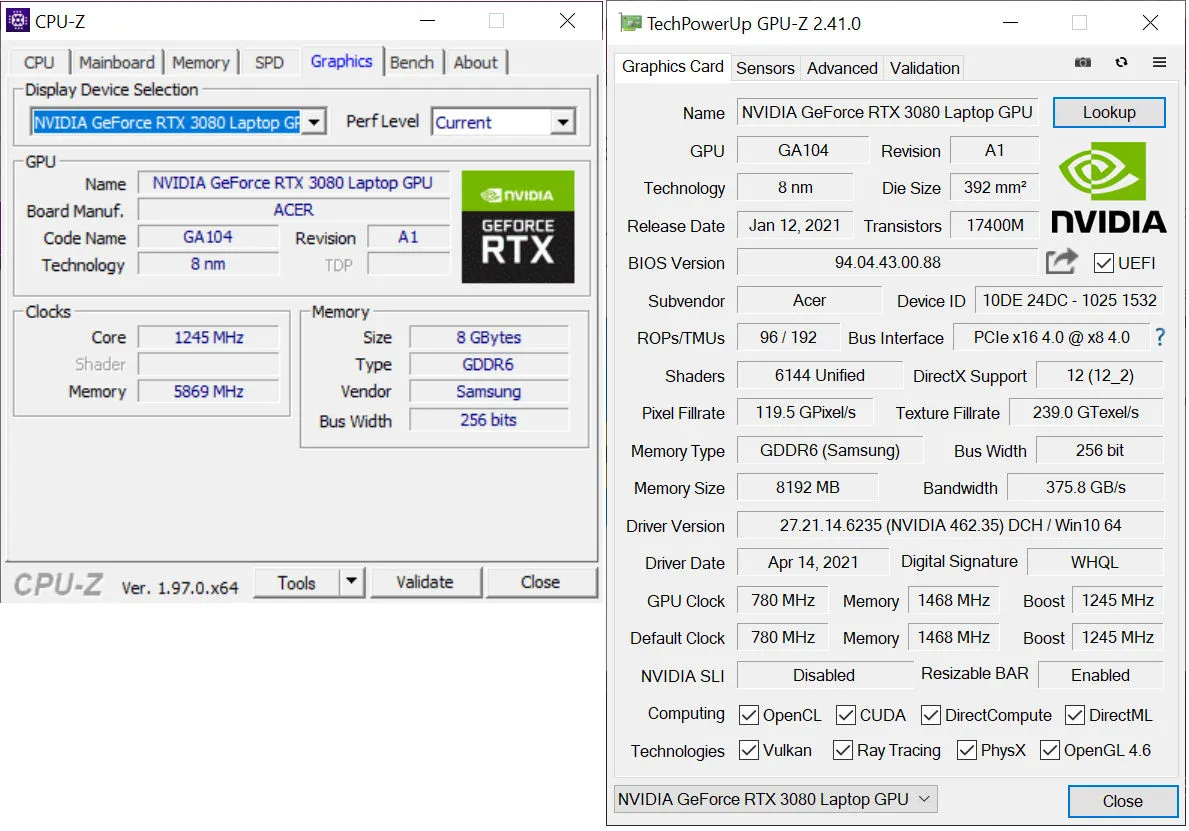Screen dimensions: 1189x831
Task: Switch to the Mainboard tab in CPU-Z
Action: [117, 62]
